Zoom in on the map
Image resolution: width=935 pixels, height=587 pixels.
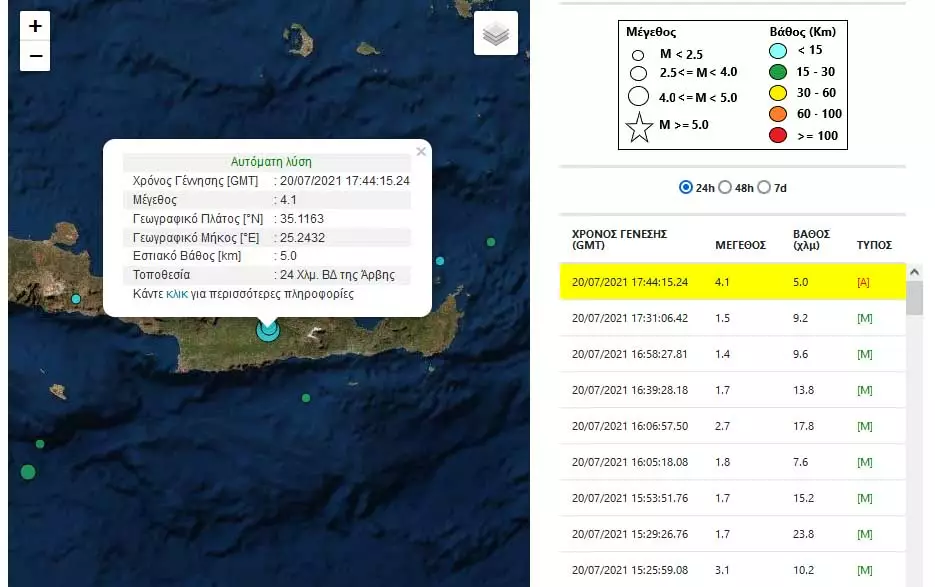pyautogui.click(x=35, y=26)
